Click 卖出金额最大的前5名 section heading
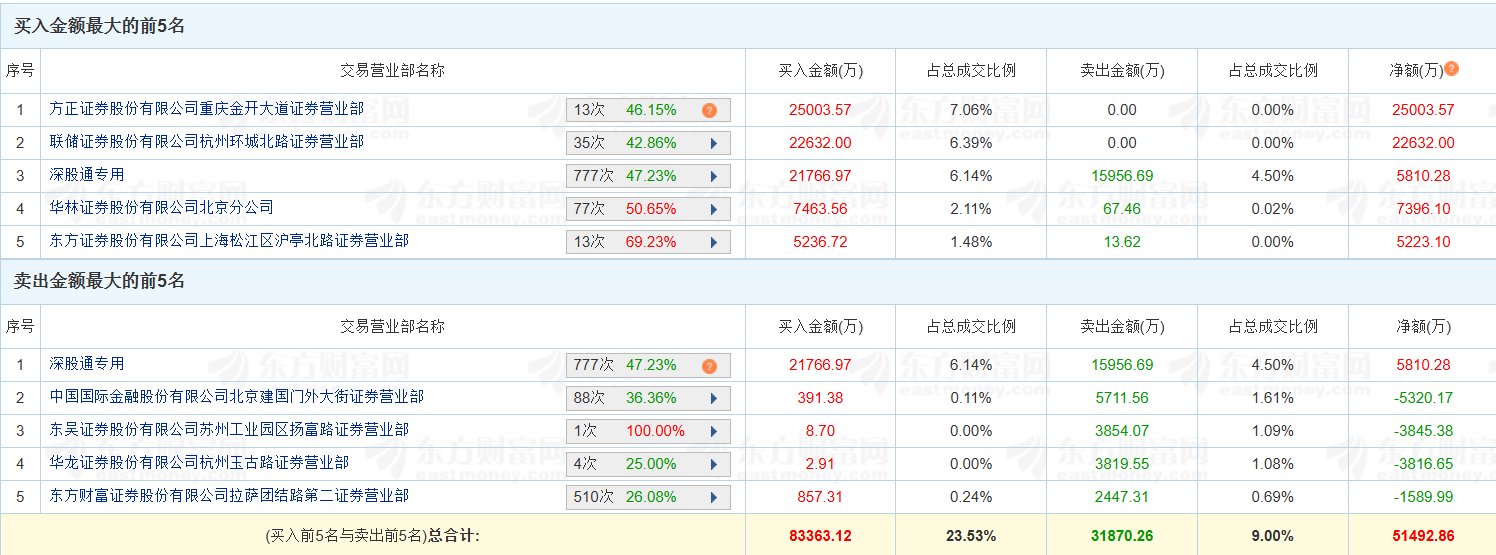The height and width of the screenshot is (555, 1496). coord(99,282)
